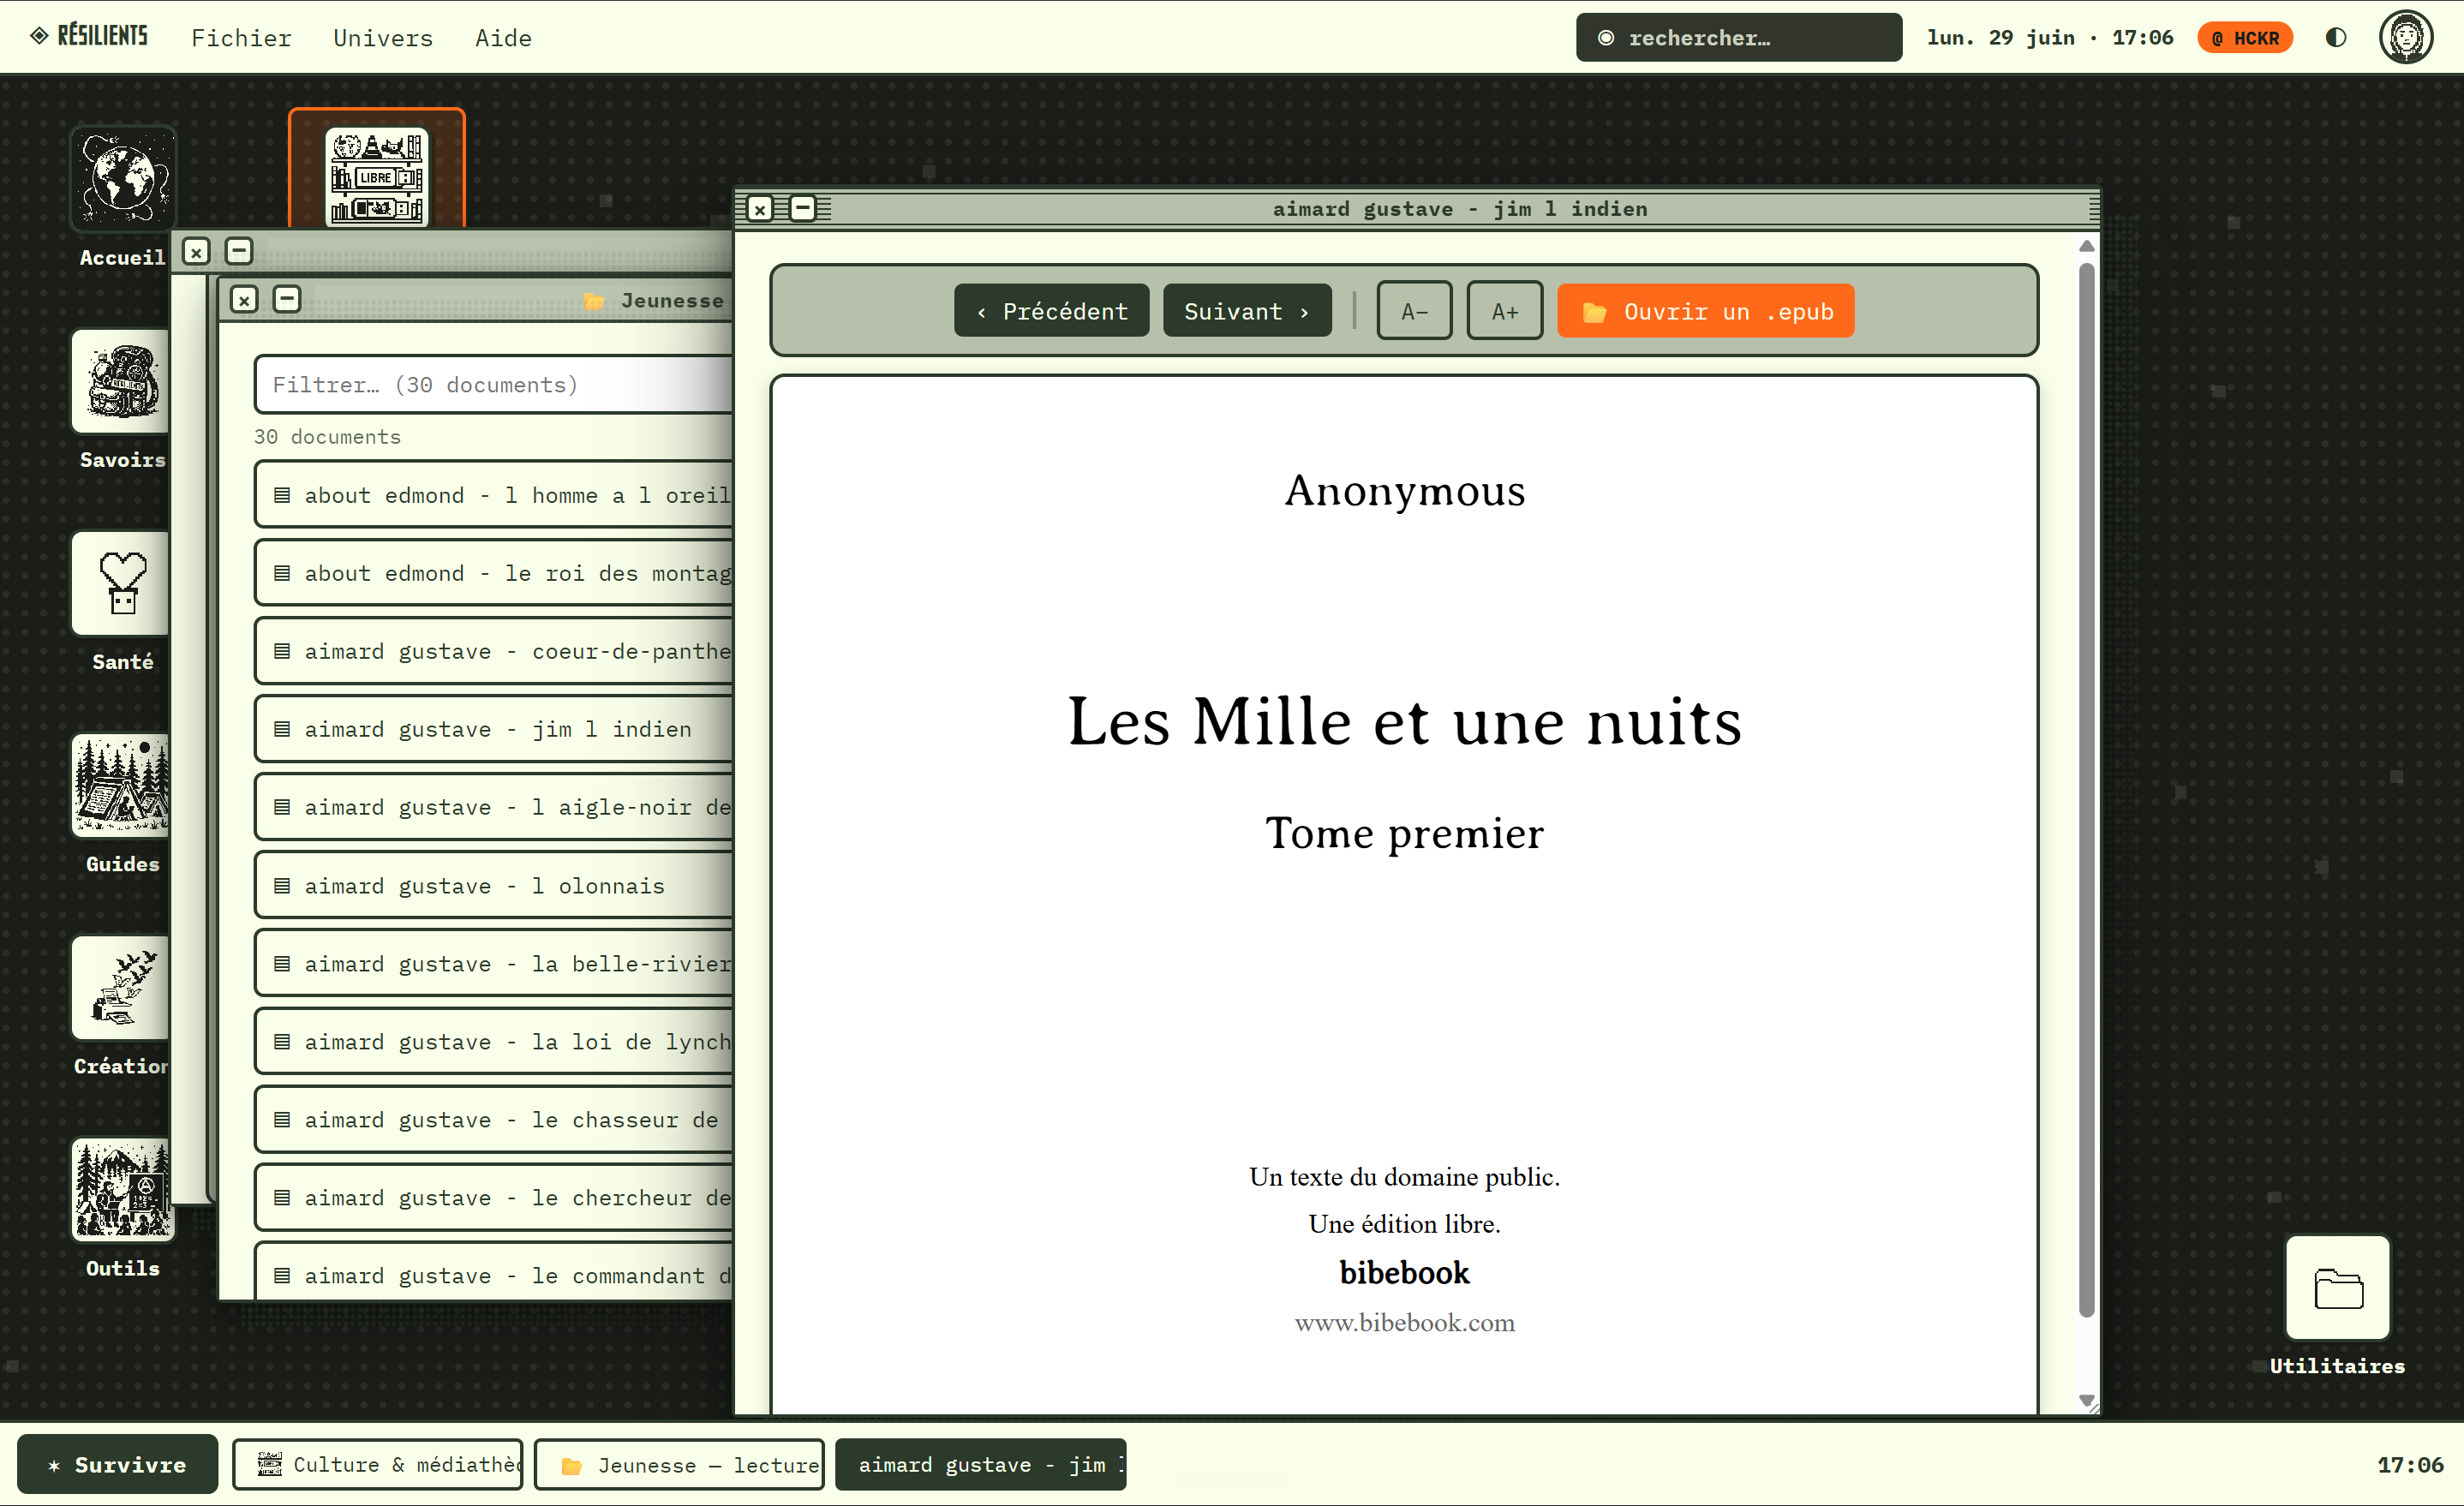Click the Résilients logo in top bar
Screen dimensions: 2464x1506
pos(89,36)
